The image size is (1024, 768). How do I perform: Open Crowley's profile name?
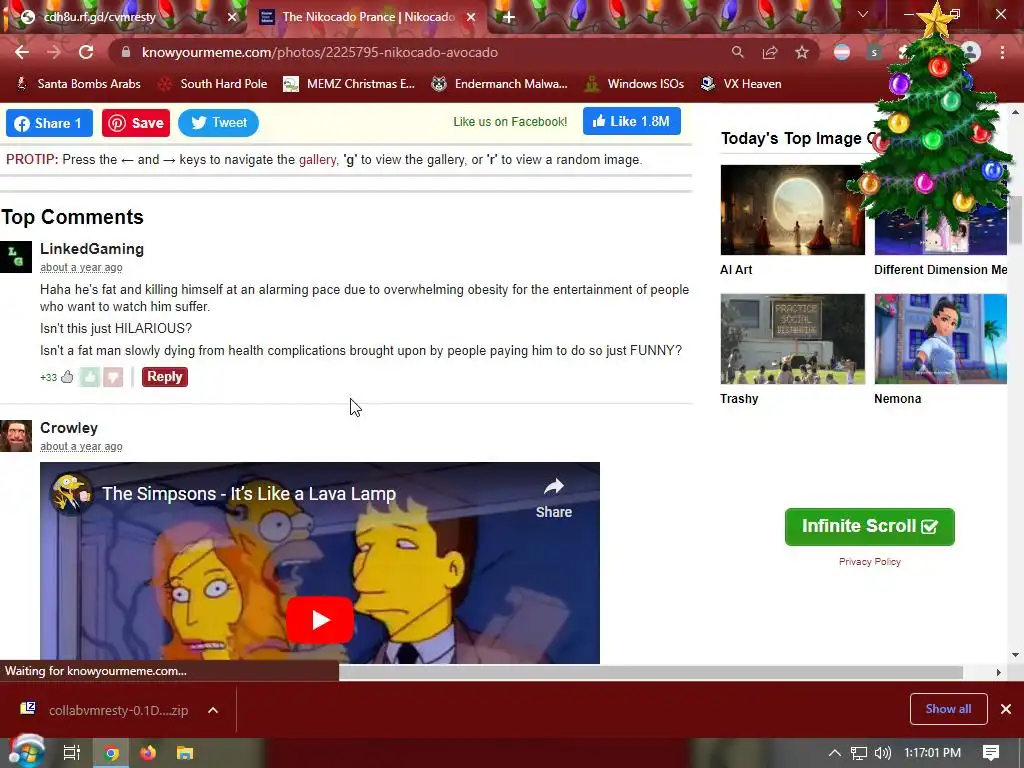[69, 428]
